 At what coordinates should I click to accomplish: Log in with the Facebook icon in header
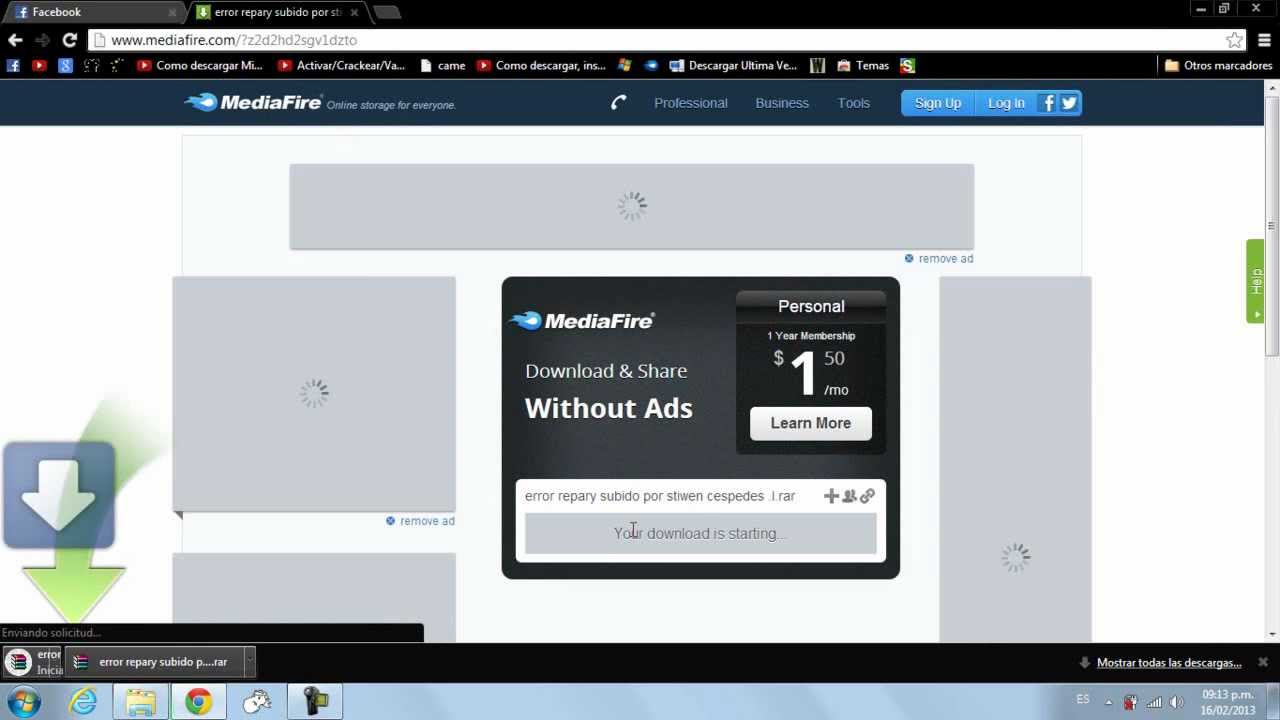tap(1049, 103)
